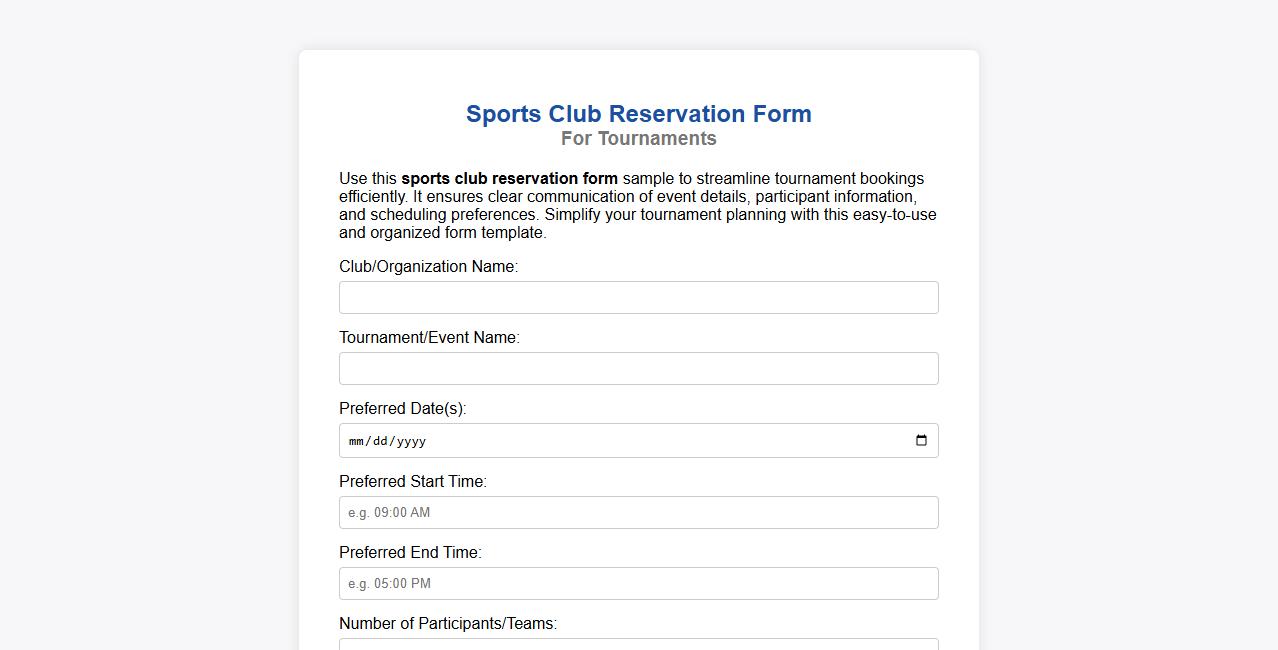Click the Club/Organization Name input field
1278x650 pixels.
tap(638, 297)
